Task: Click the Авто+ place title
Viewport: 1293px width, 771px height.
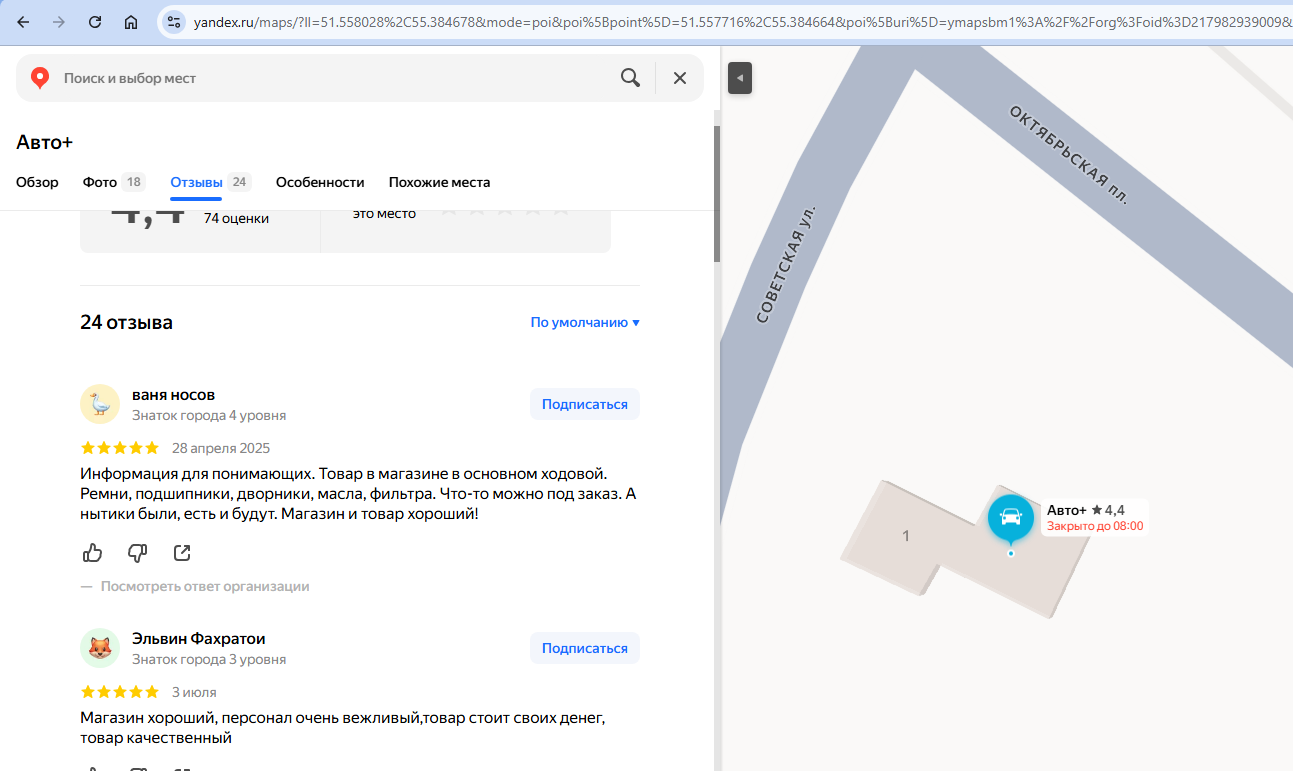Action: point(45,142)
